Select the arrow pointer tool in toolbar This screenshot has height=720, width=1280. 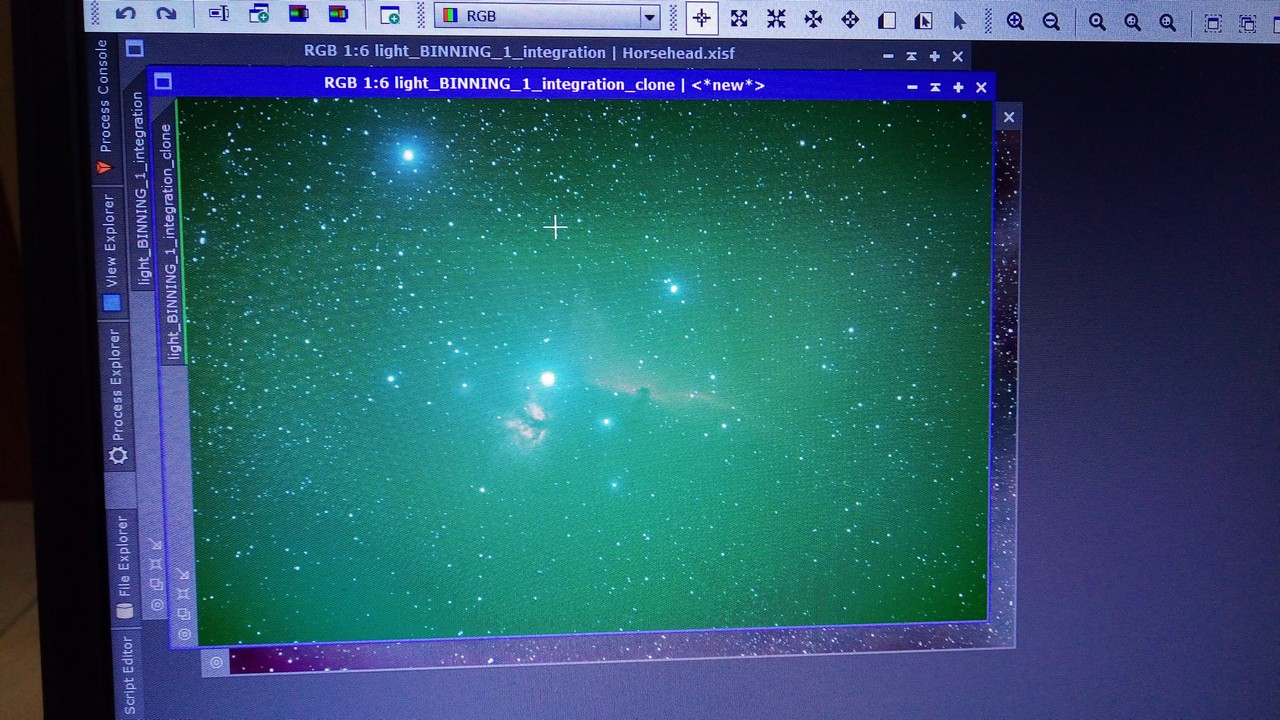pos(959,21)
